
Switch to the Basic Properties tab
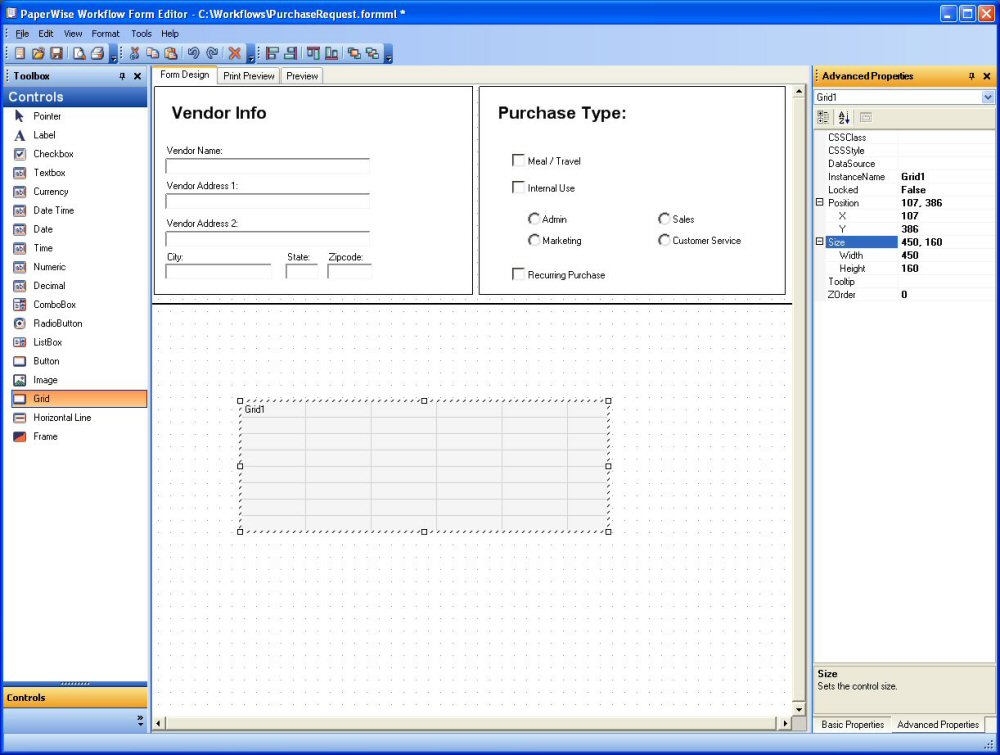click(852, 724)
